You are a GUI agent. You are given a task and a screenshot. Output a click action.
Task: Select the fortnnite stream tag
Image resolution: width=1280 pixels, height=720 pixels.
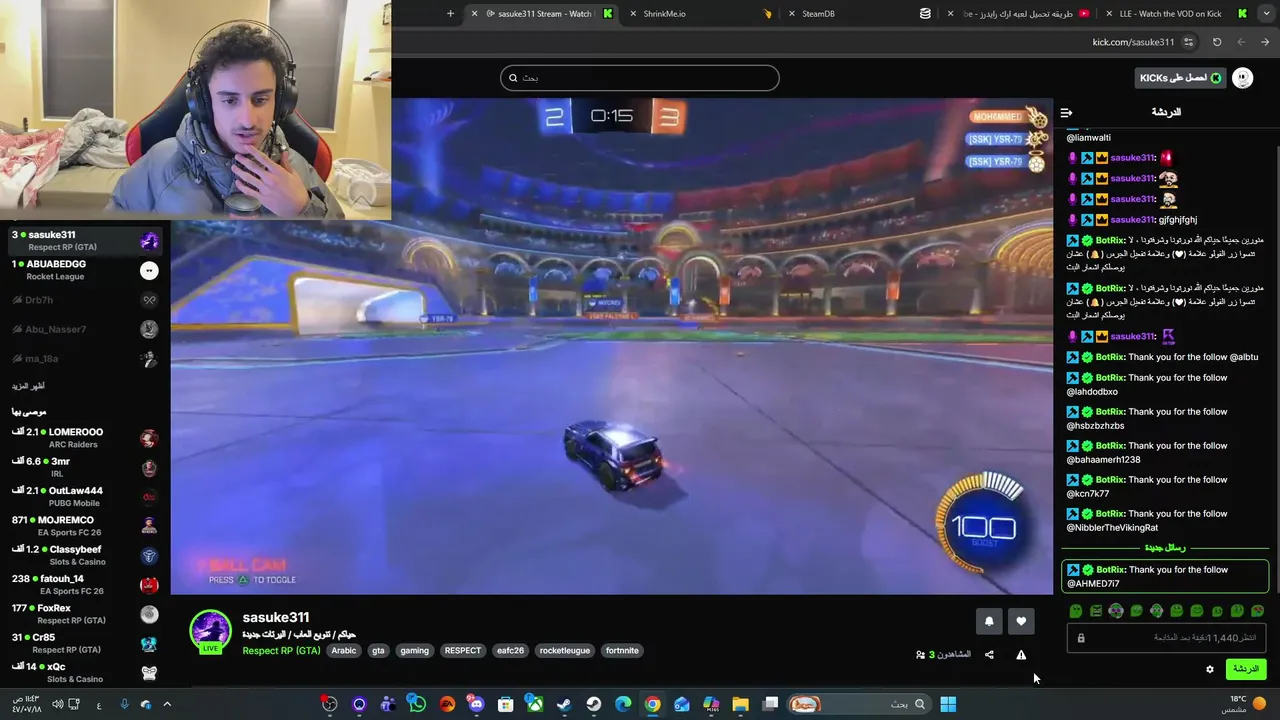coord(622,651)
